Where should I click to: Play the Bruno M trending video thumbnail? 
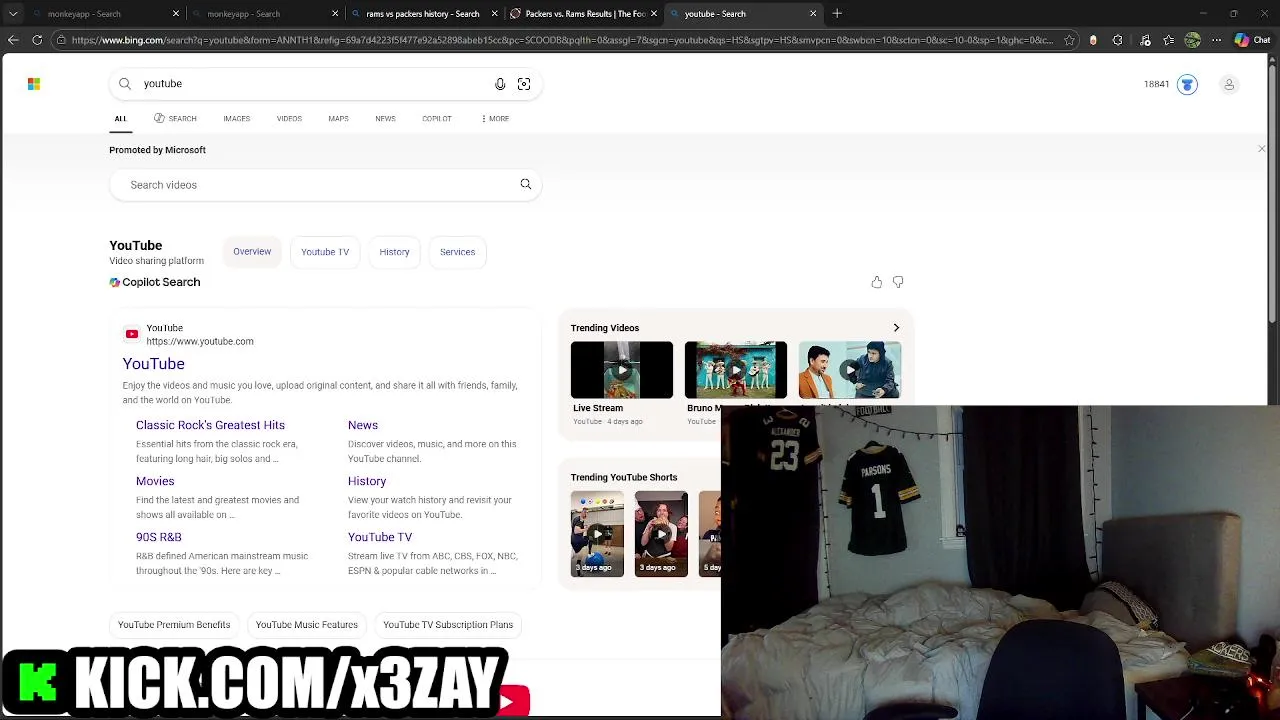736,370
